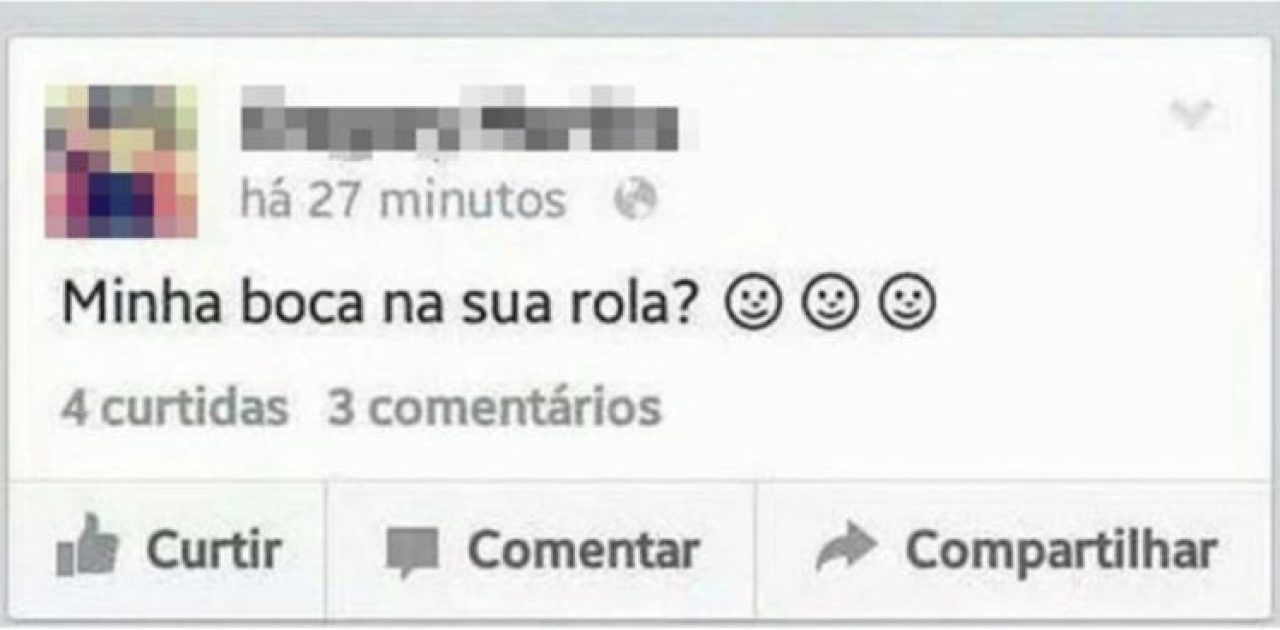Viewport: 1280px width, 630px height.
Task: Click the word 'comentários' in the counter
Action: [517, 408]
